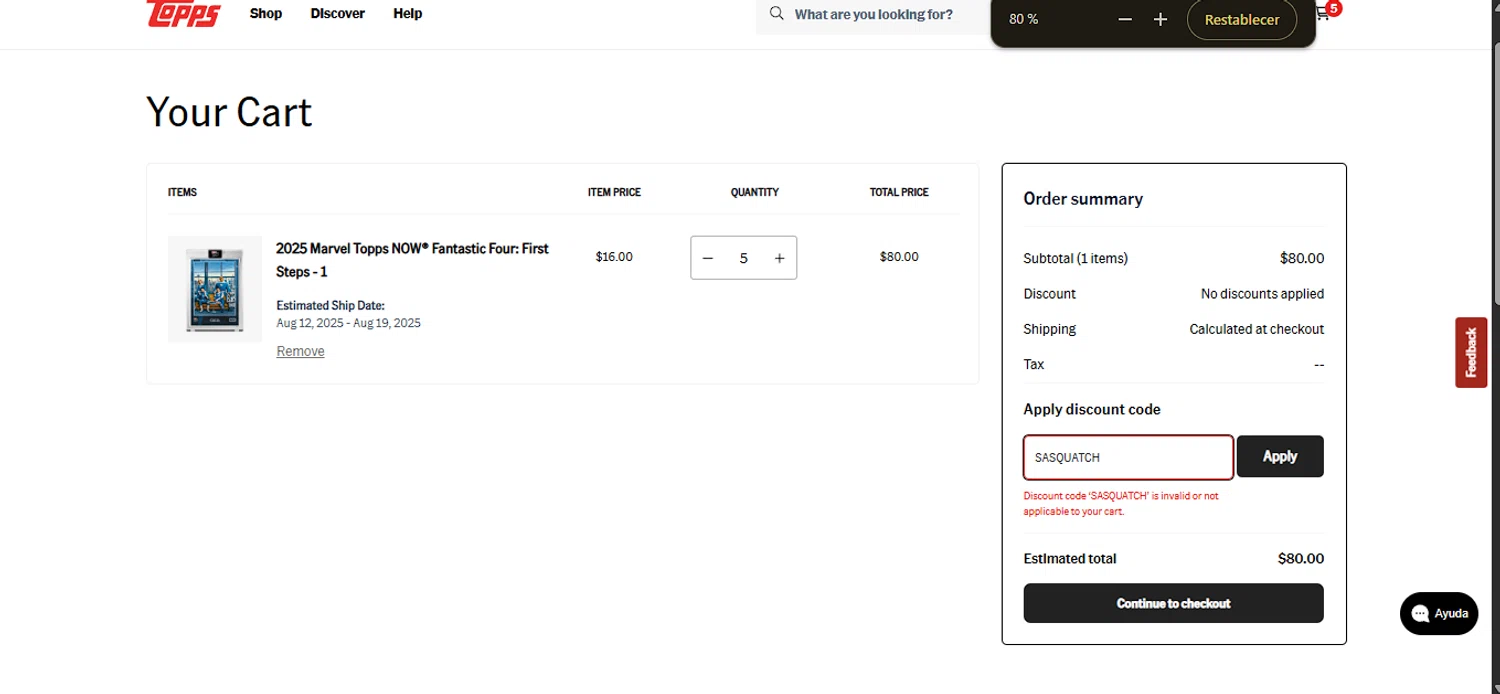Open the Help menu

click(407, 14)
